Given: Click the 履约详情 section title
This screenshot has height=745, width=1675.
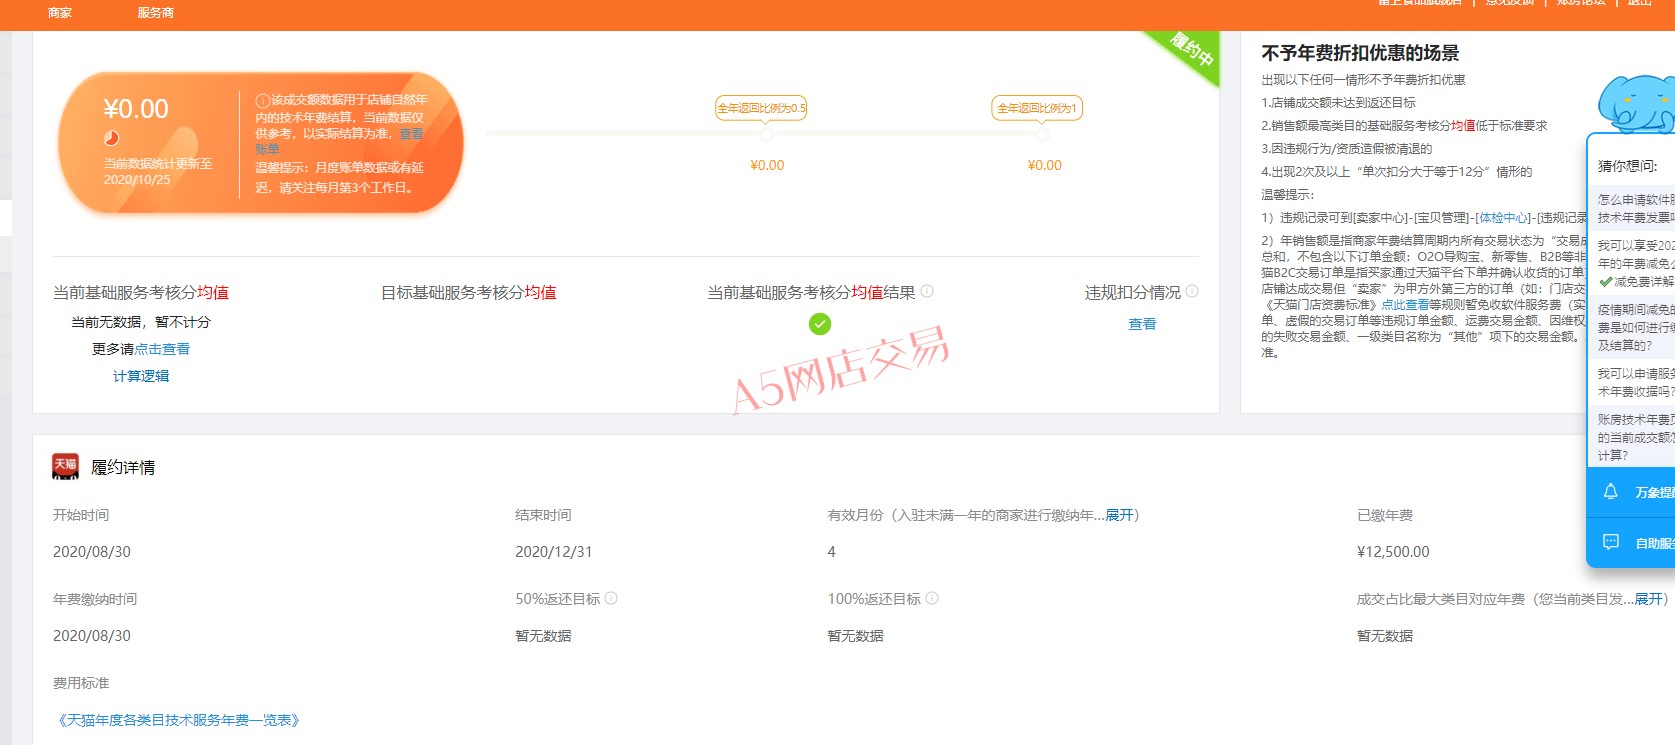Looking at the screenshot, I should tap(123, 467).
